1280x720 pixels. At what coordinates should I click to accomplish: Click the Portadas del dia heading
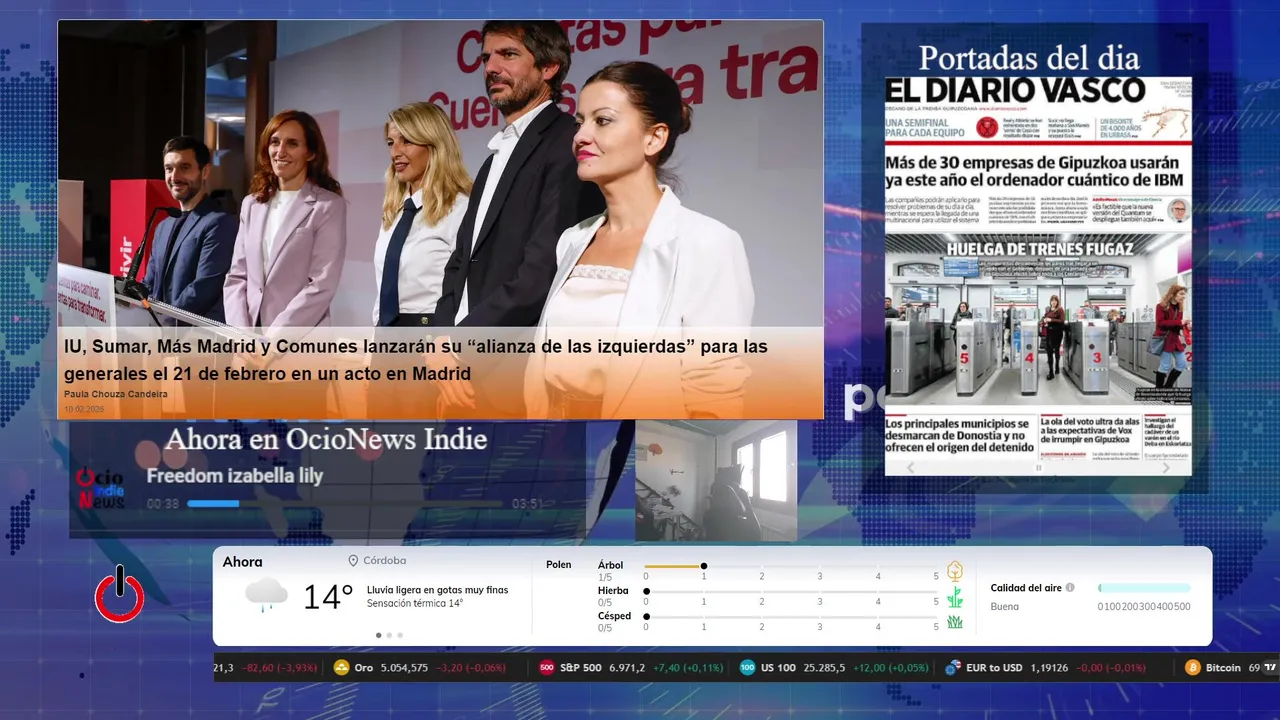1029,57
